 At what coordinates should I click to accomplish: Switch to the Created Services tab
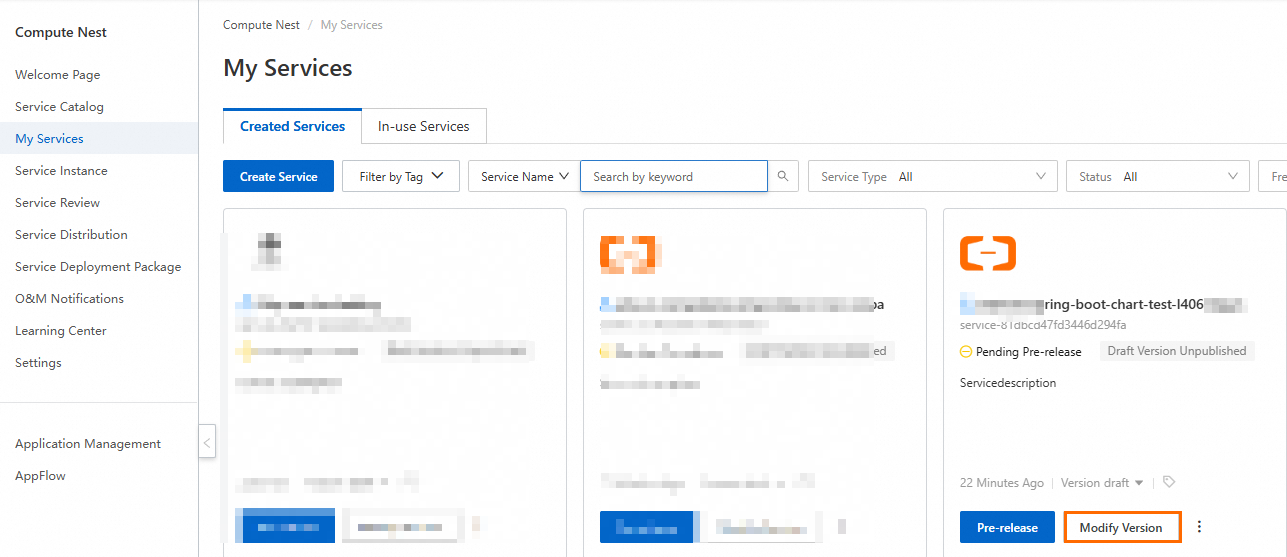coord(292,126)
